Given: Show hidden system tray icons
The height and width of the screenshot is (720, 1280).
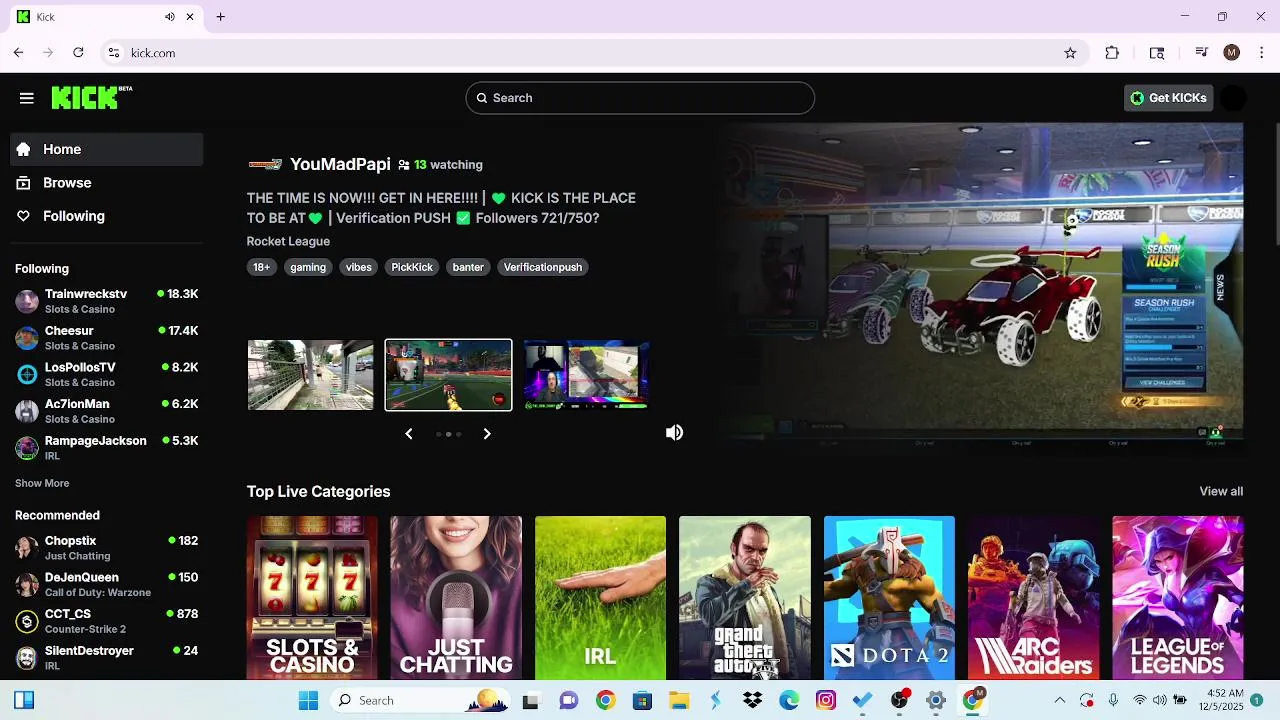Looking at the screenshot, I should pyautogui.click(x=1060, y=700).
